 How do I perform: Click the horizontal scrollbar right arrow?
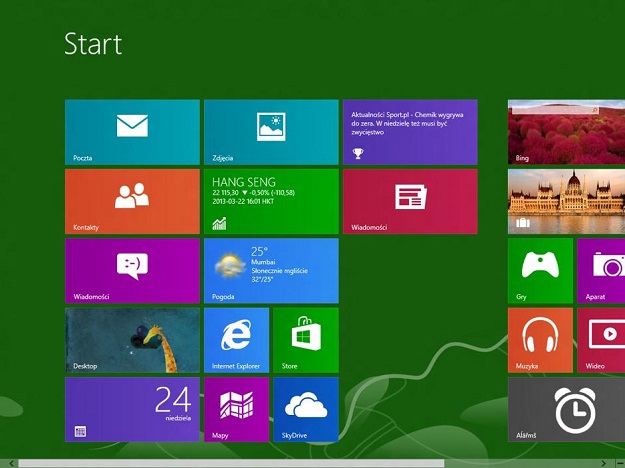tap(603, 463)
